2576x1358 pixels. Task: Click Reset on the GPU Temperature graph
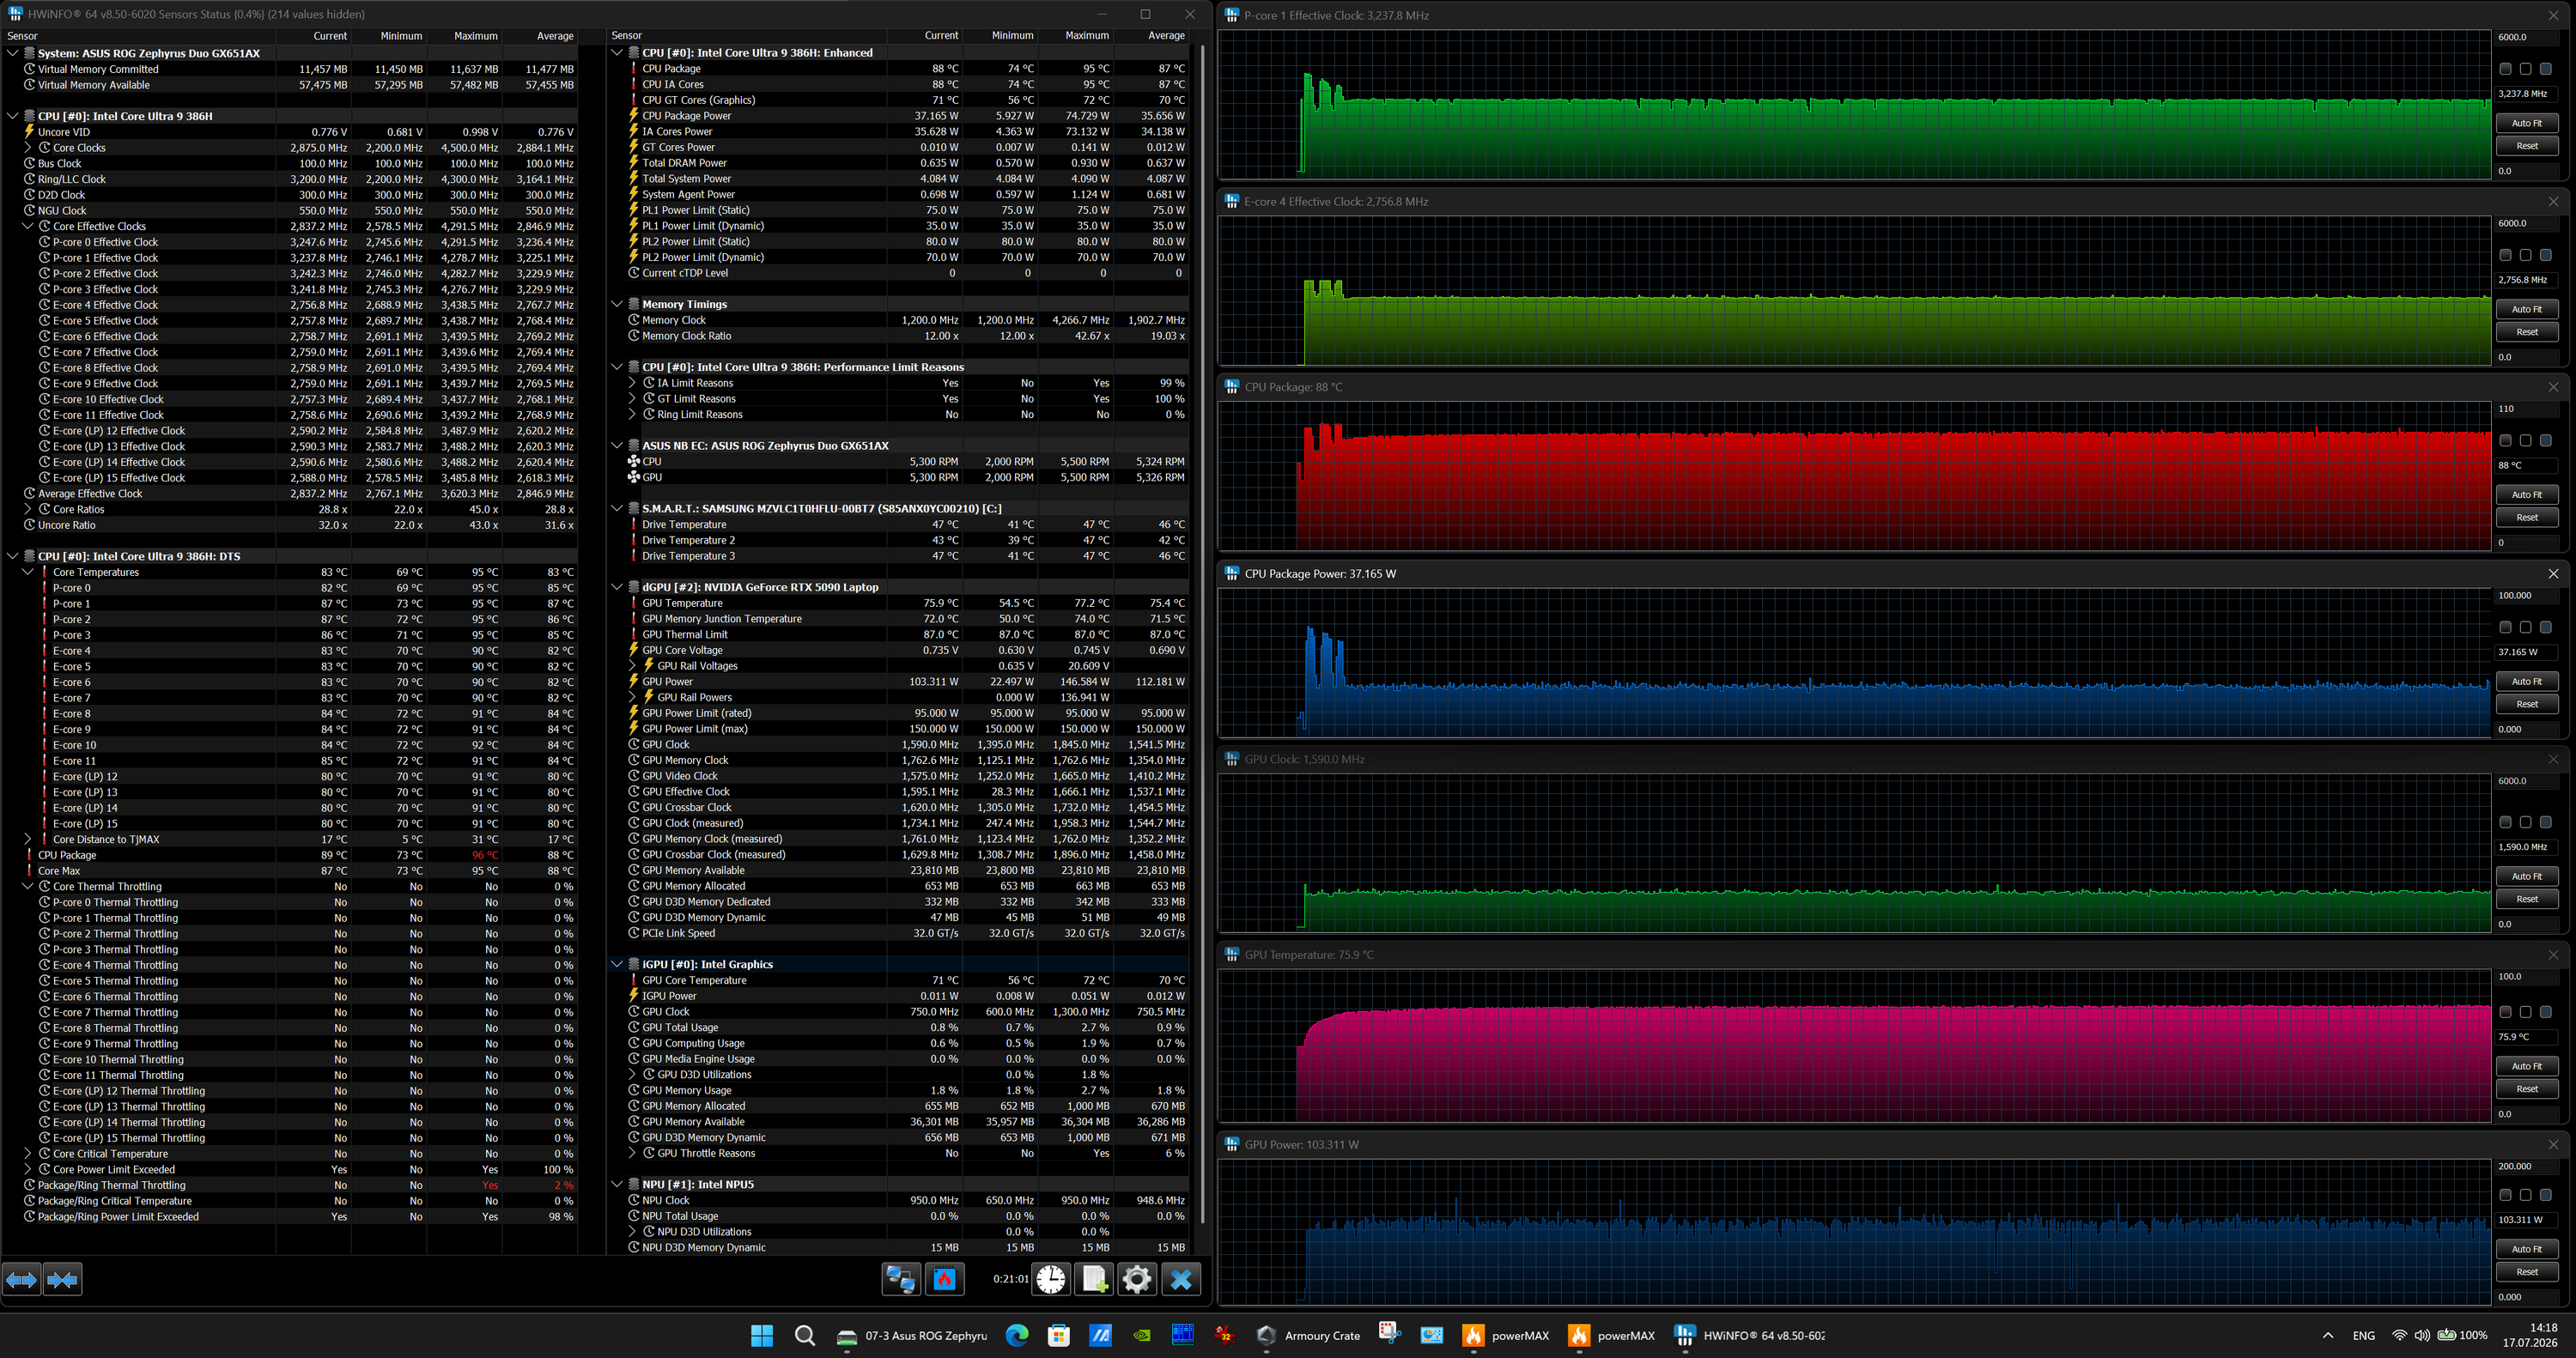[2527, 1089]
